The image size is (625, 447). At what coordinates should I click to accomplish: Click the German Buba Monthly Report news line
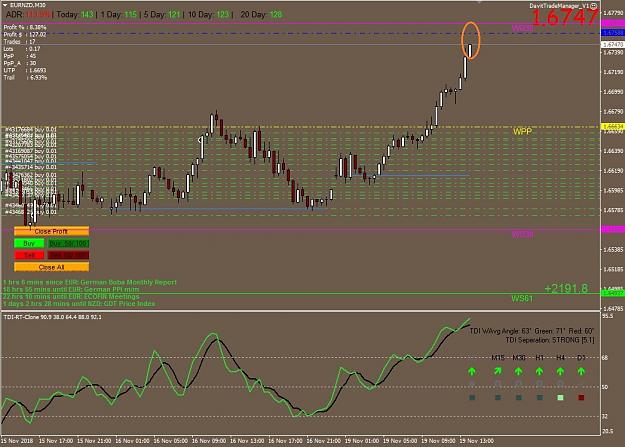(x=90, y=282)
